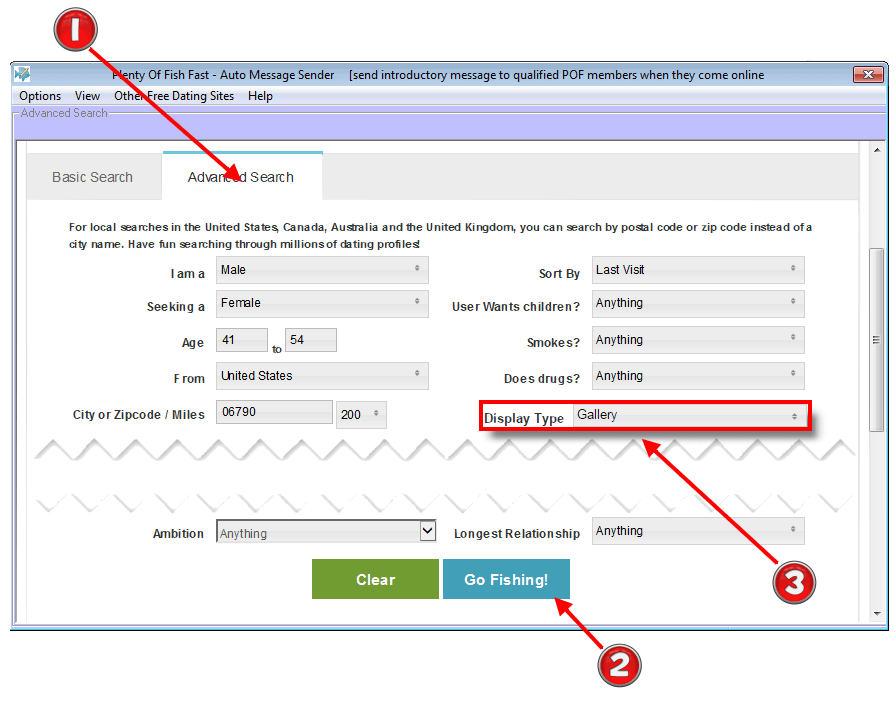Image resolution: width=896 pixels, height=717 pixels.
Task: Open the Help menu
Action: tap(260, 96)
